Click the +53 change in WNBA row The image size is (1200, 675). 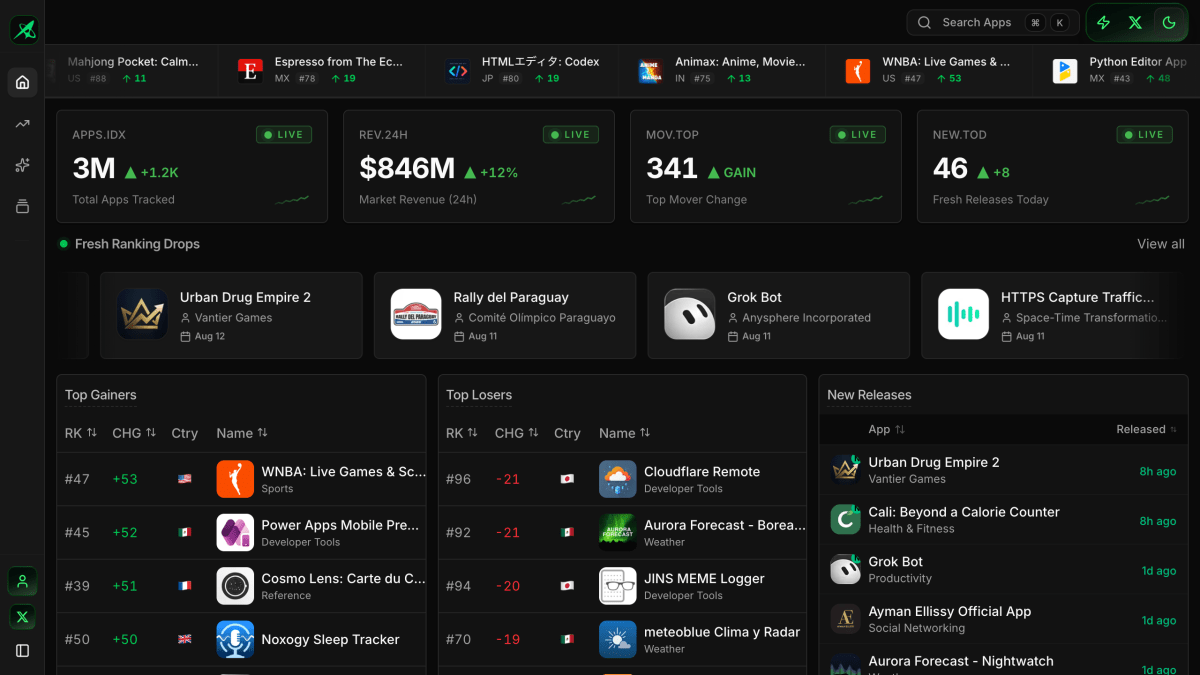125,479
